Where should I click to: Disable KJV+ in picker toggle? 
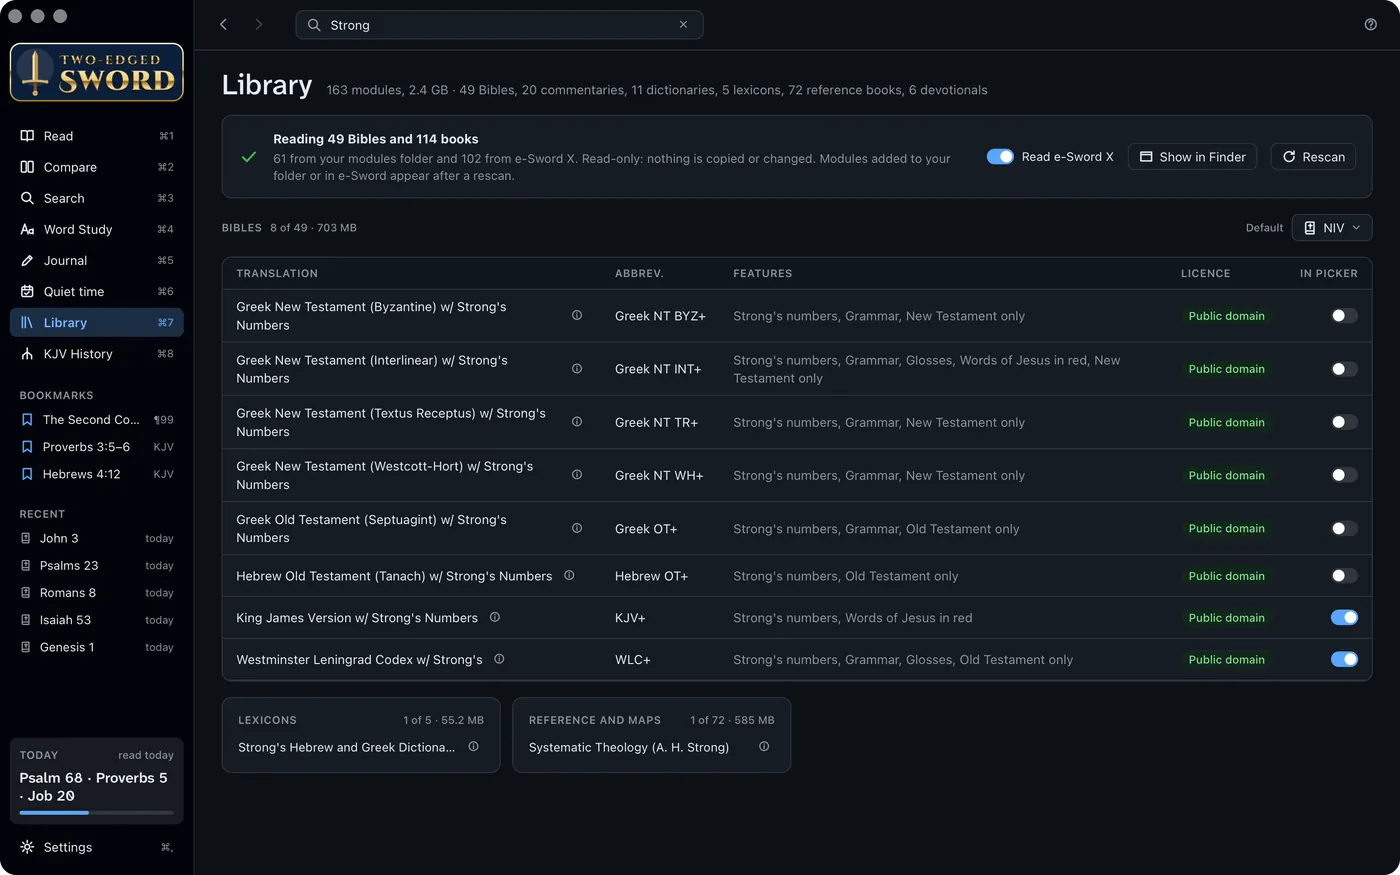1344,618
